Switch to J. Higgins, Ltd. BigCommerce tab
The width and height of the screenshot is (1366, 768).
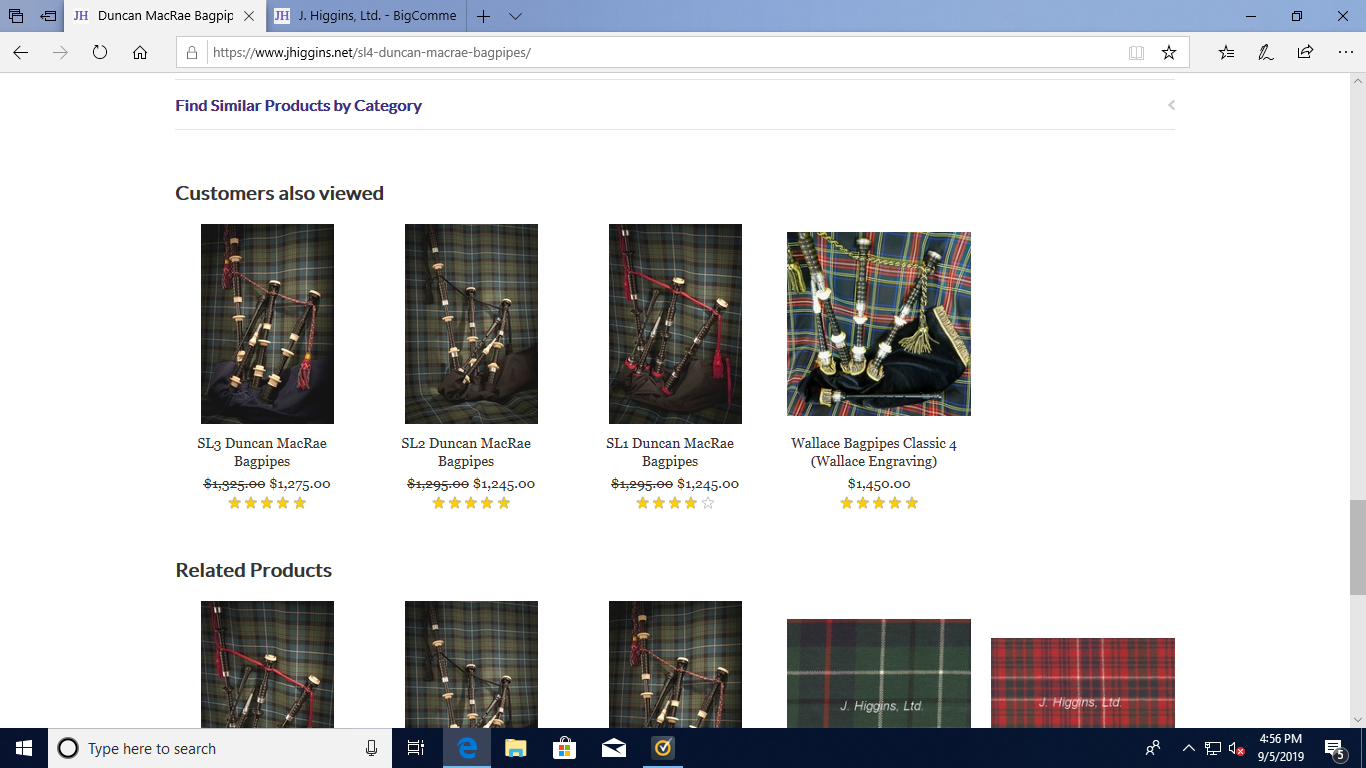[365, 16]
